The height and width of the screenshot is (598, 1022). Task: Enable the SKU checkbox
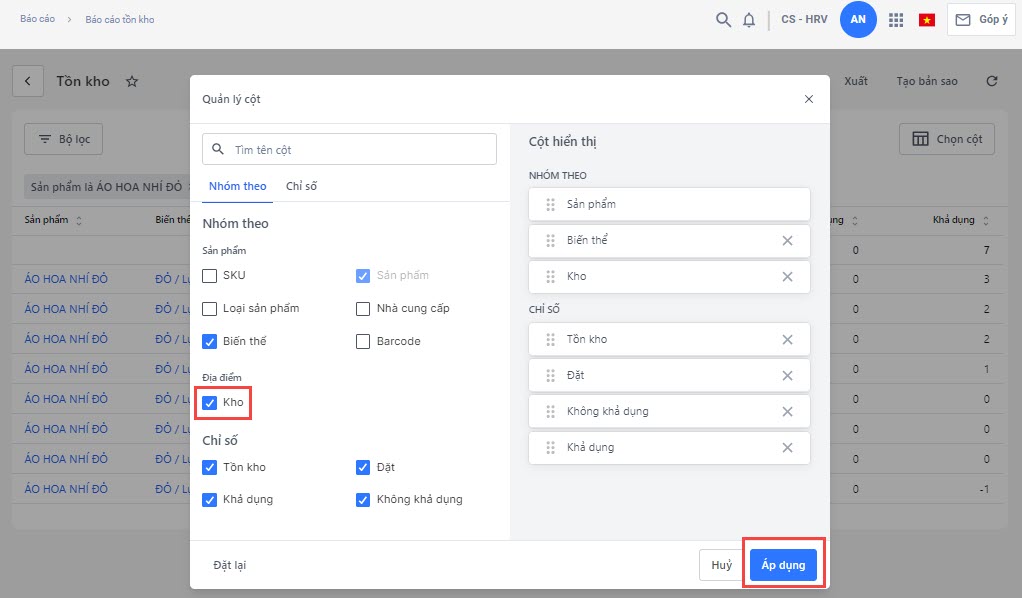[x=210, y=275]
